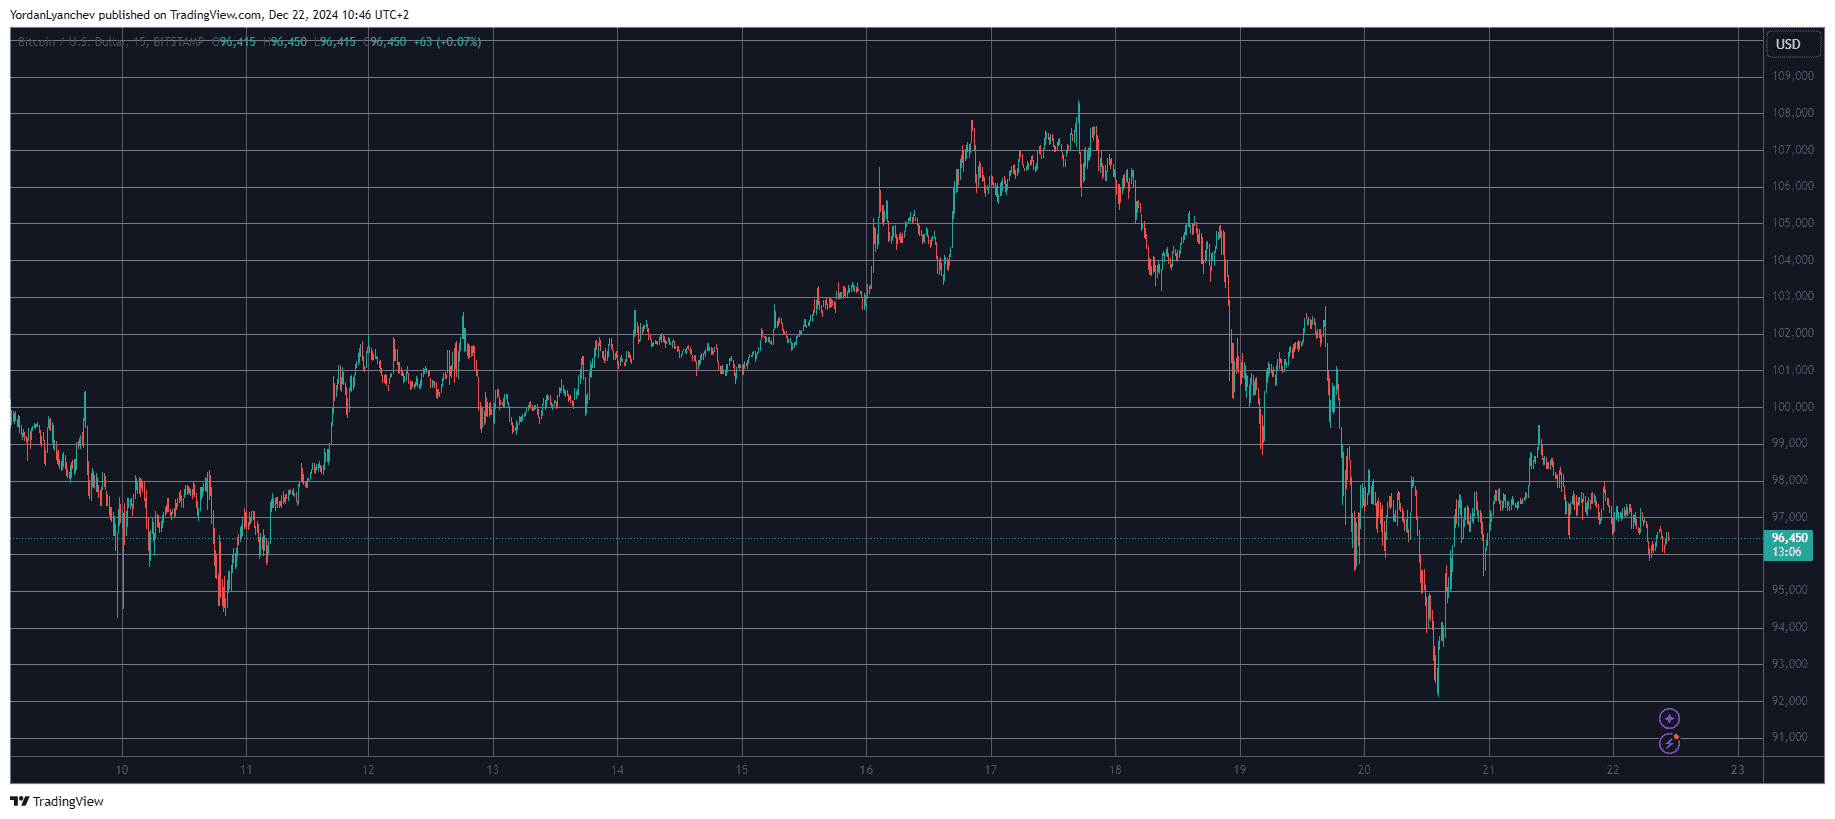The height and width of the screenshot is (819, 1835).
Task: Click the purple sparkle indicator icon
Action: 1669,719
